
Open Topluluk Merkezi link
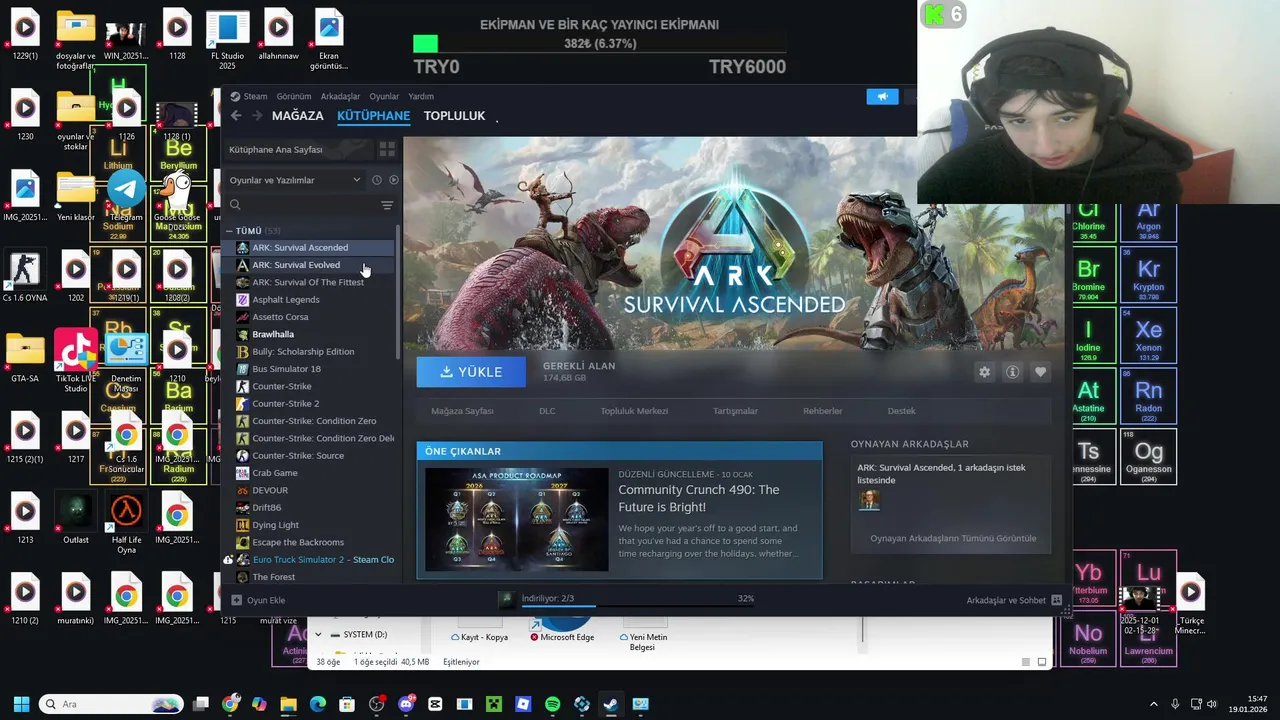634,411
